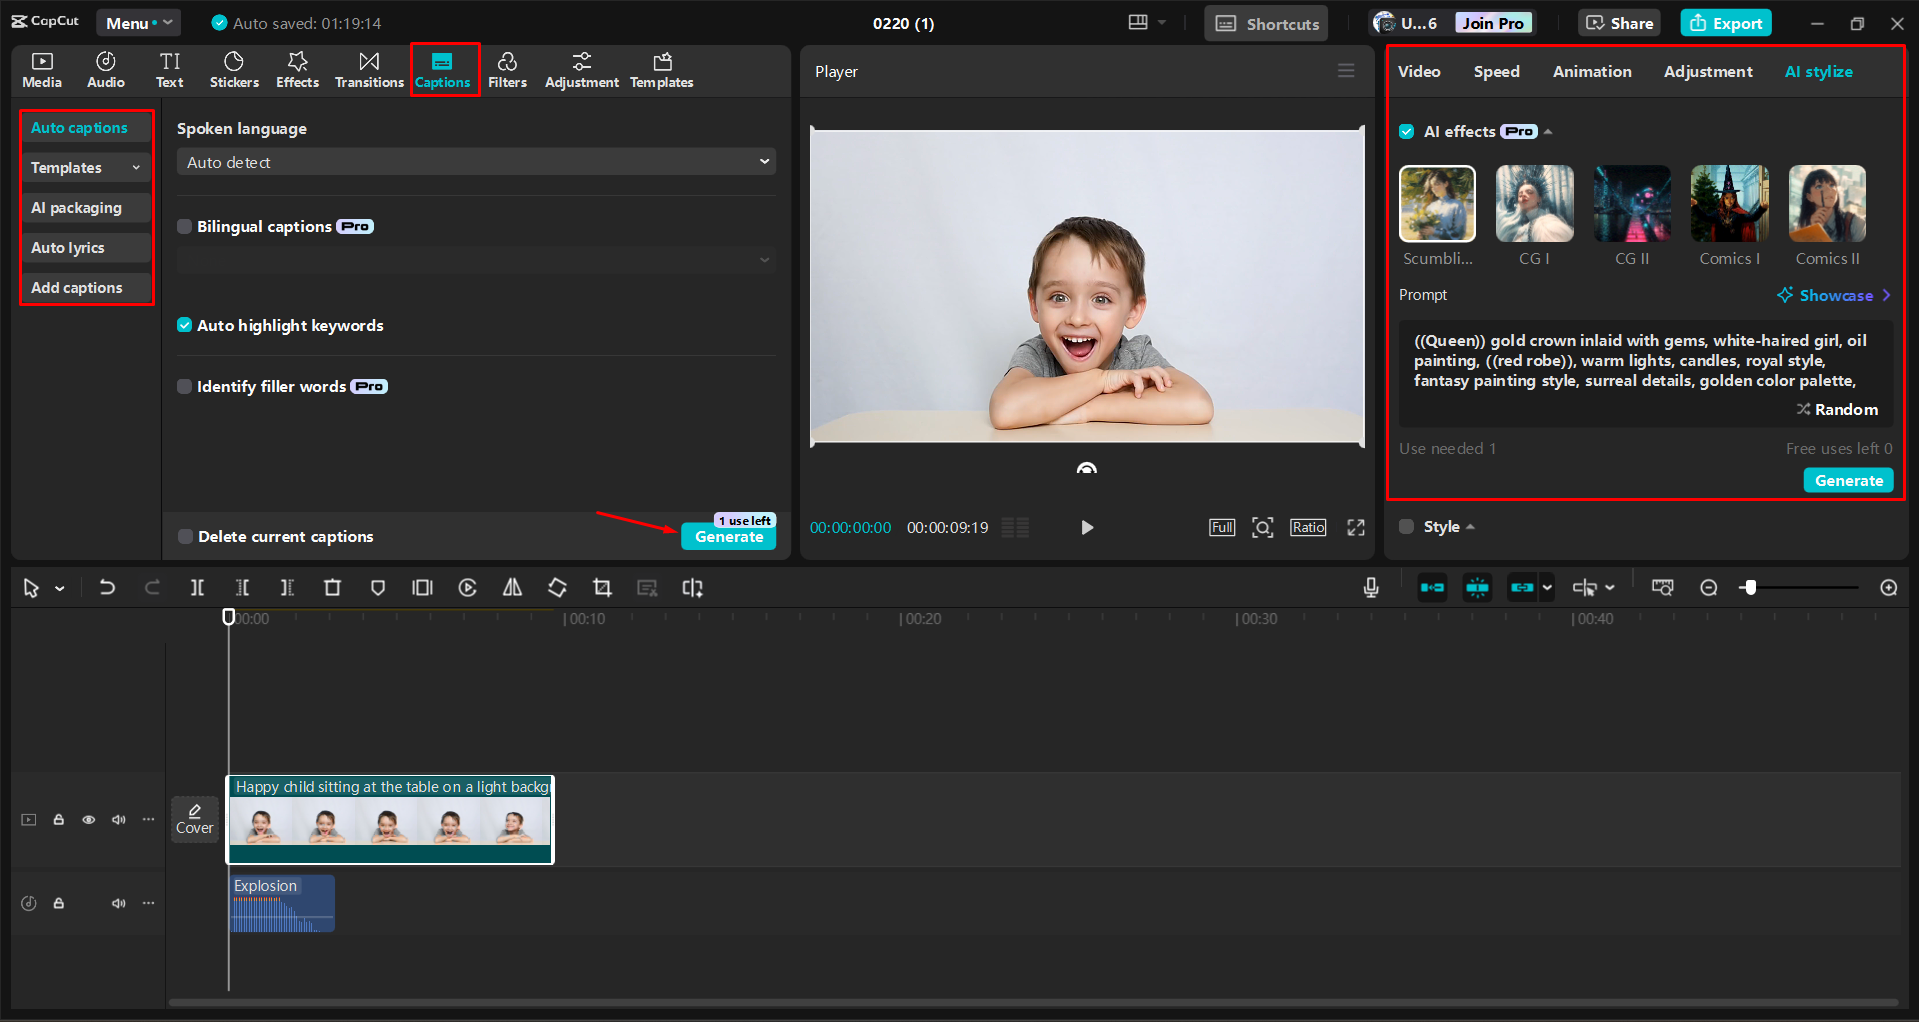Click the Generate captions button
The width and height of the screenshot is (1919, 1022).
click(x=728, y=537)
